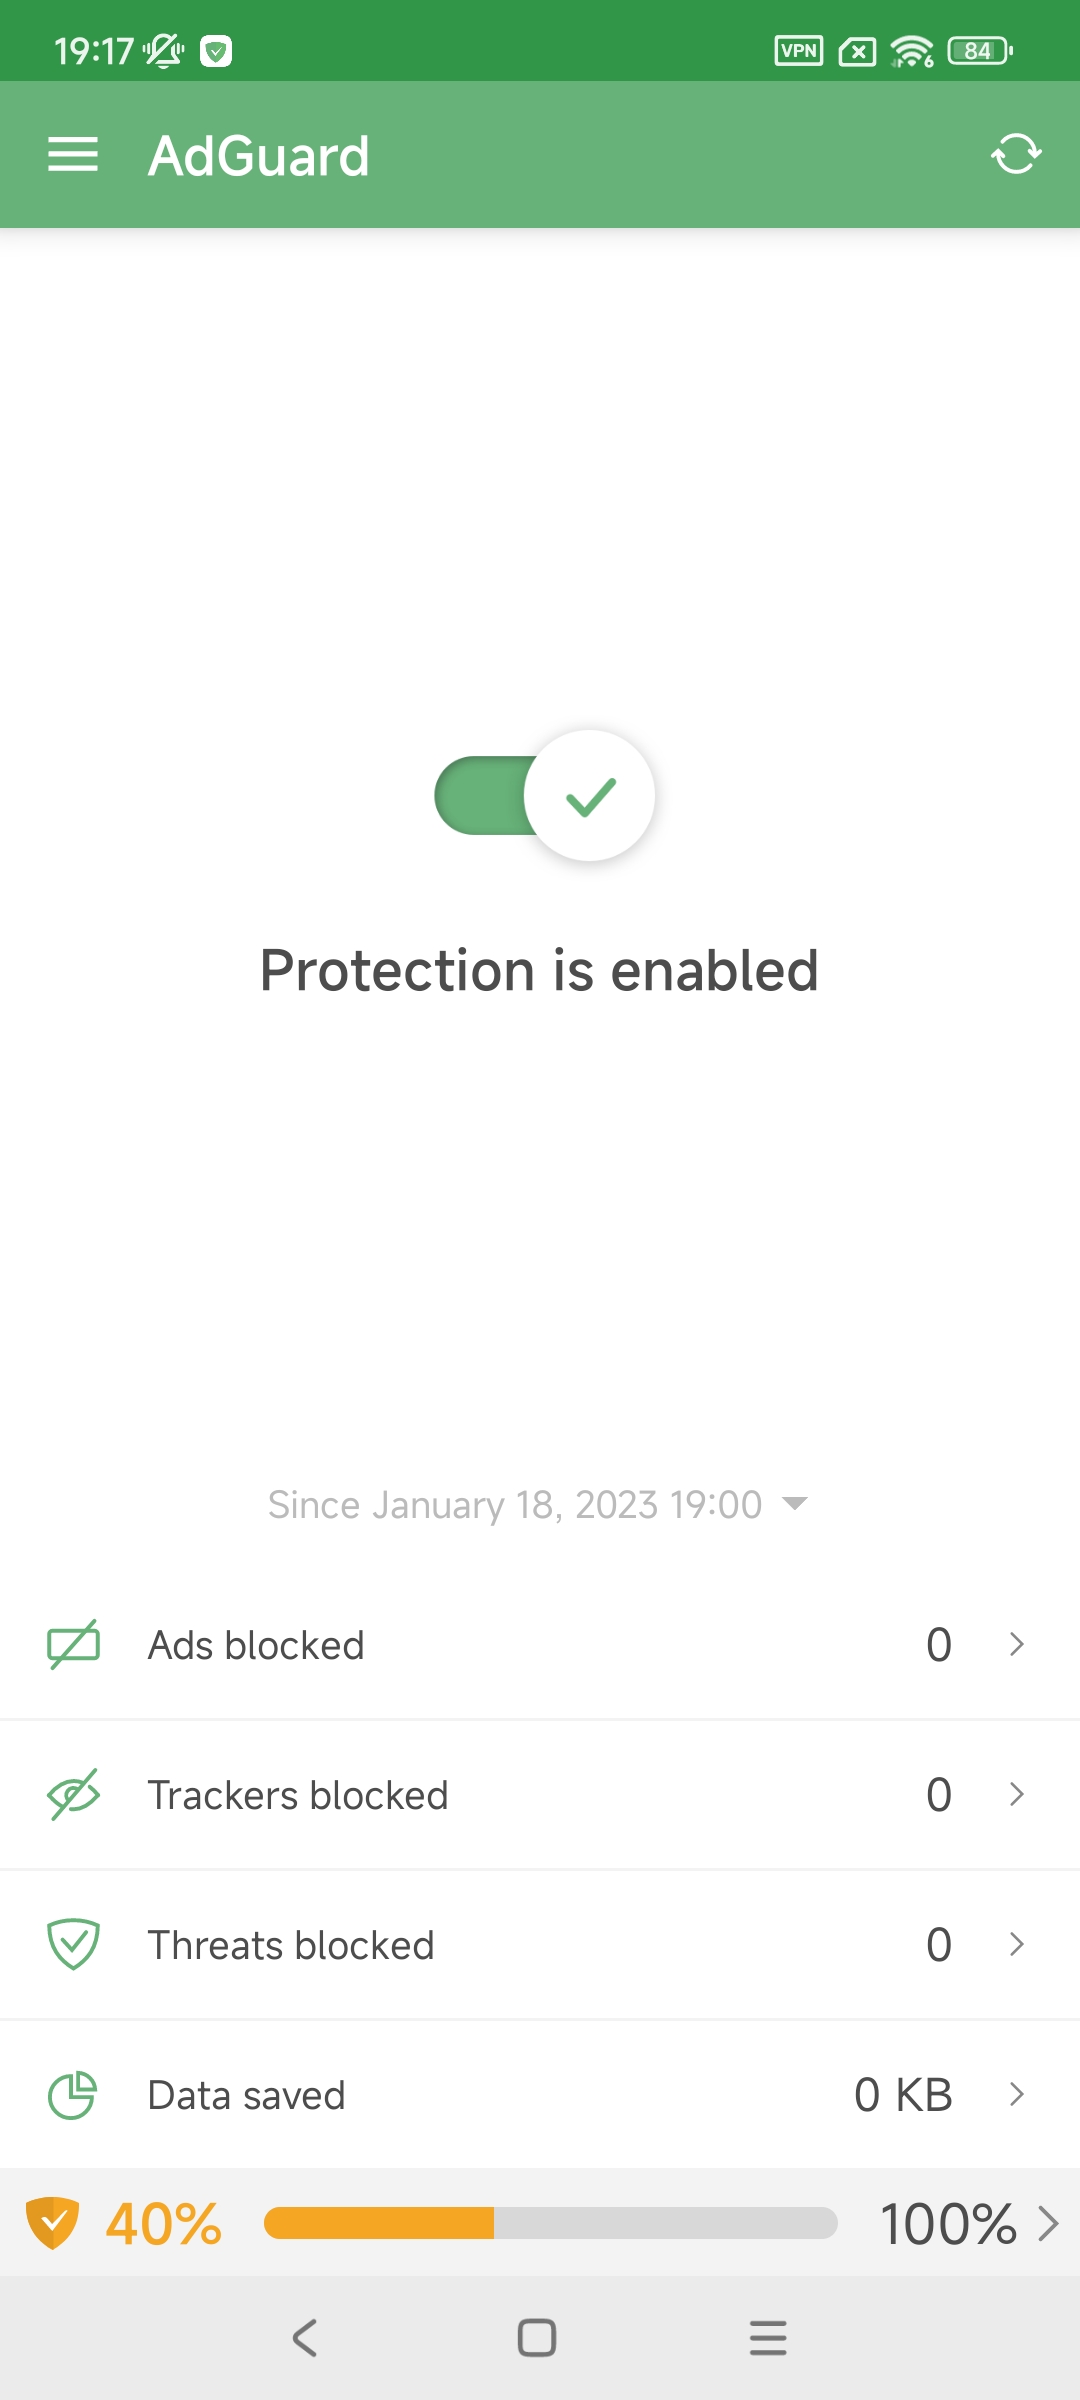This screenshot has width=1080, height=2400.
Task: Tap the Threats blocked shield icon
Action: pyautogui.click(x=74, y=1944)
